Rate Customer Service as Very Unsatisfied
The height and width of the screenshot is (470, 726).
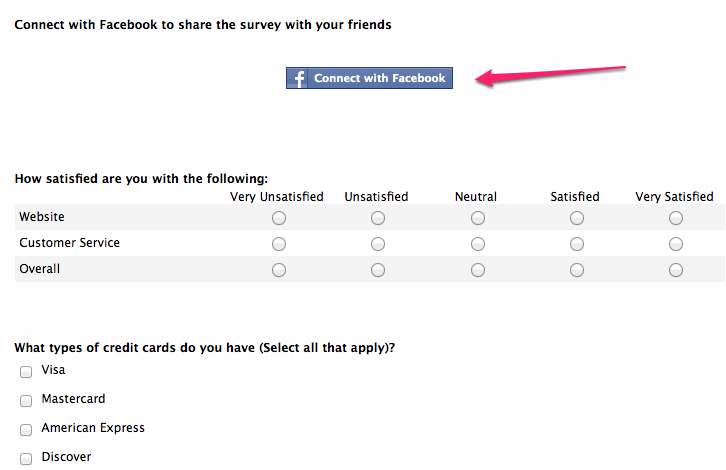coord(278,244)
